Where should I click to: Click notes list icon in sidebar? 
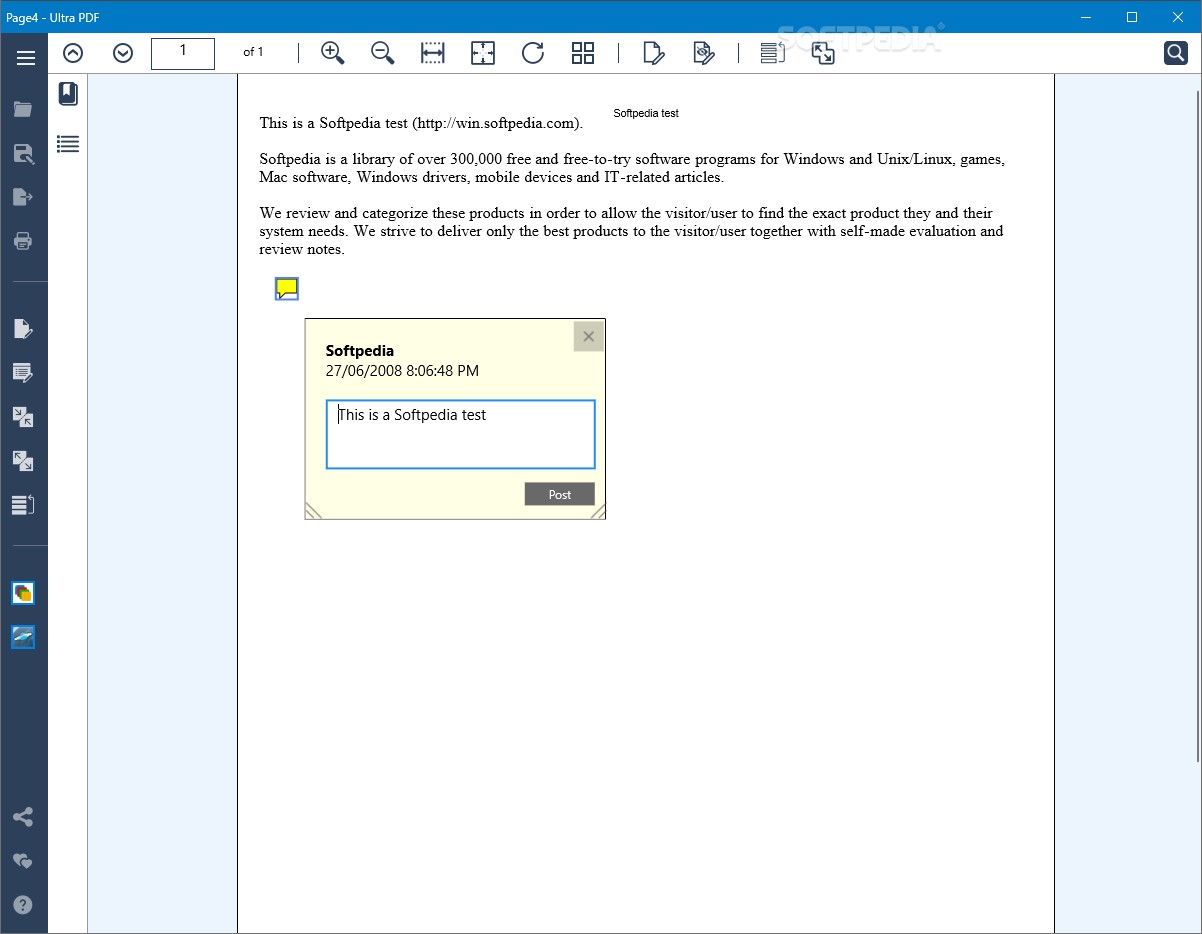23,373
